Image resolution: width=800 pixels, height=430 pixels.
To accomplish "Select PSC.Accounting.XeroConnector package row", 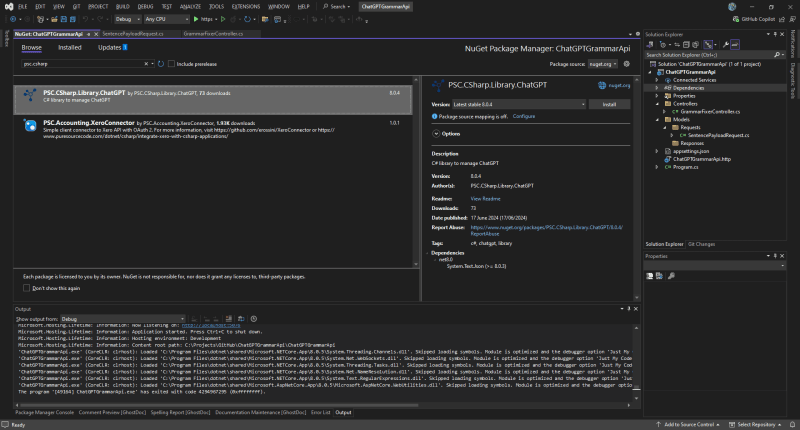I will point(213,130).
